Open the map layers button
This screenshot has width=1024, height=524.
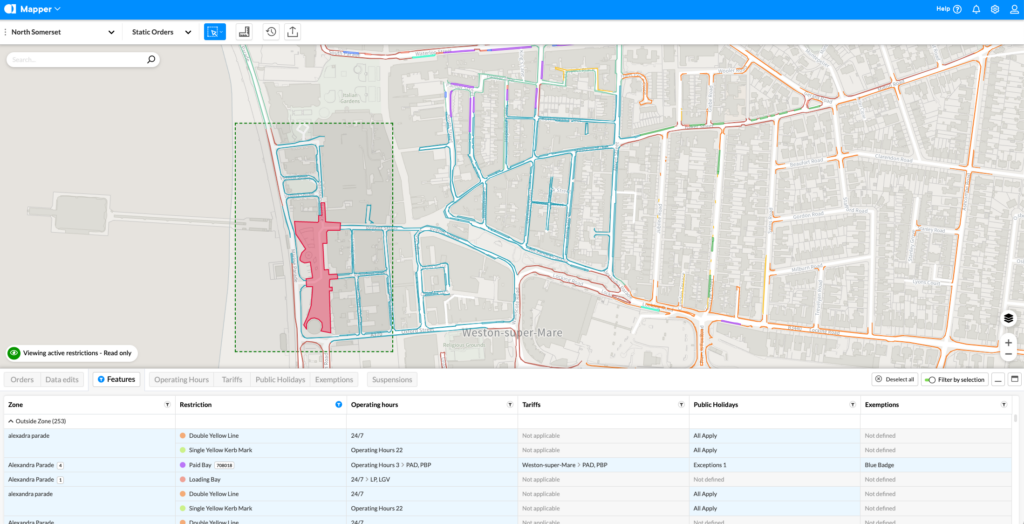point(1008,318)
